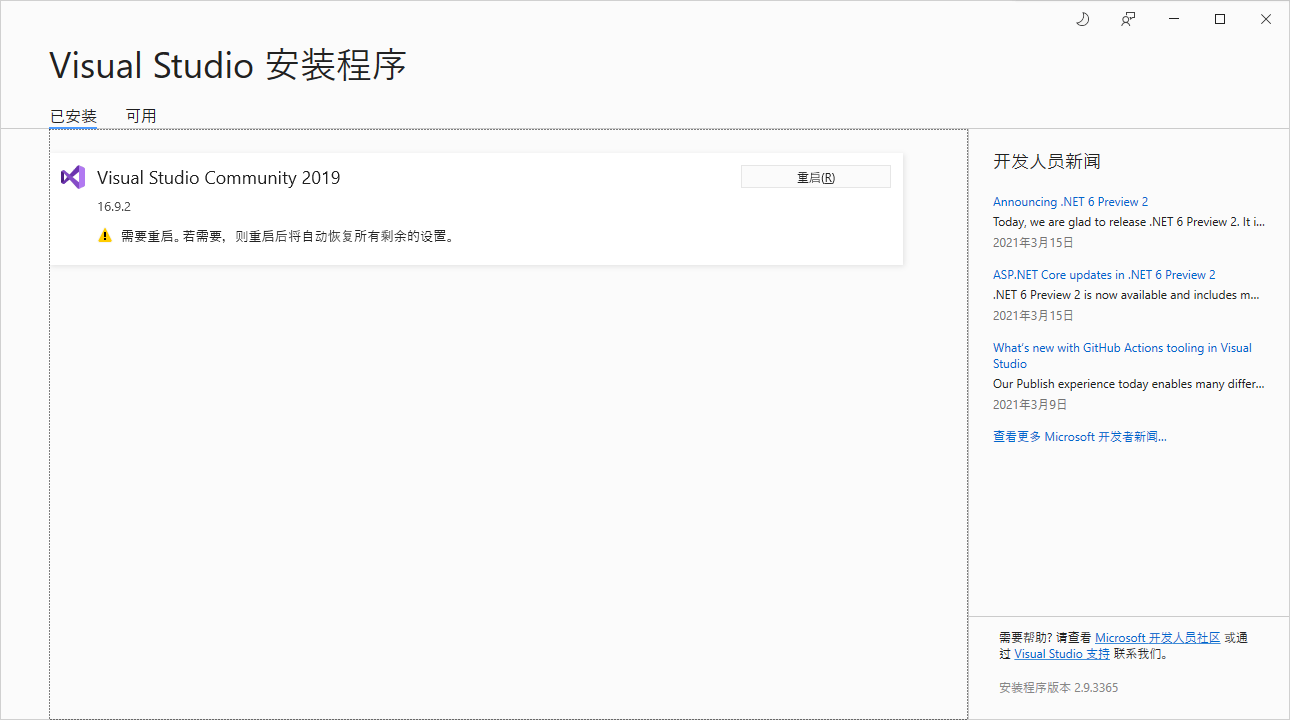The width and height of the screenshot is (1290, 720).
Task: Open ASP.NET Core updates in .NET 6 link
Action: click(x=1104, y=275)
